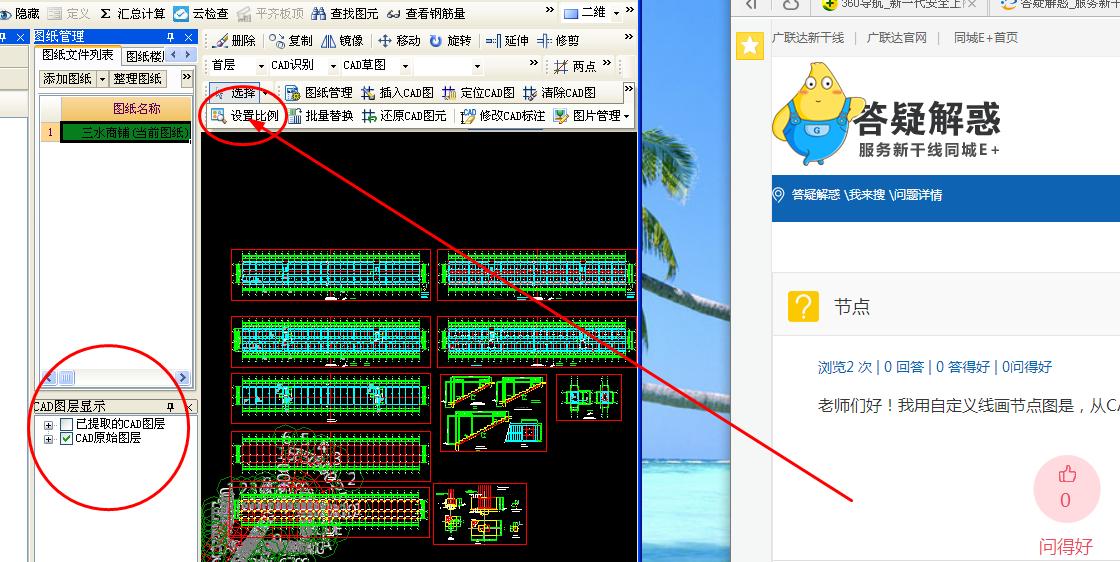Select the 360导航 browser tab
The width and height of the screenshot is (1120, 562).
click(x=901, y=4)
